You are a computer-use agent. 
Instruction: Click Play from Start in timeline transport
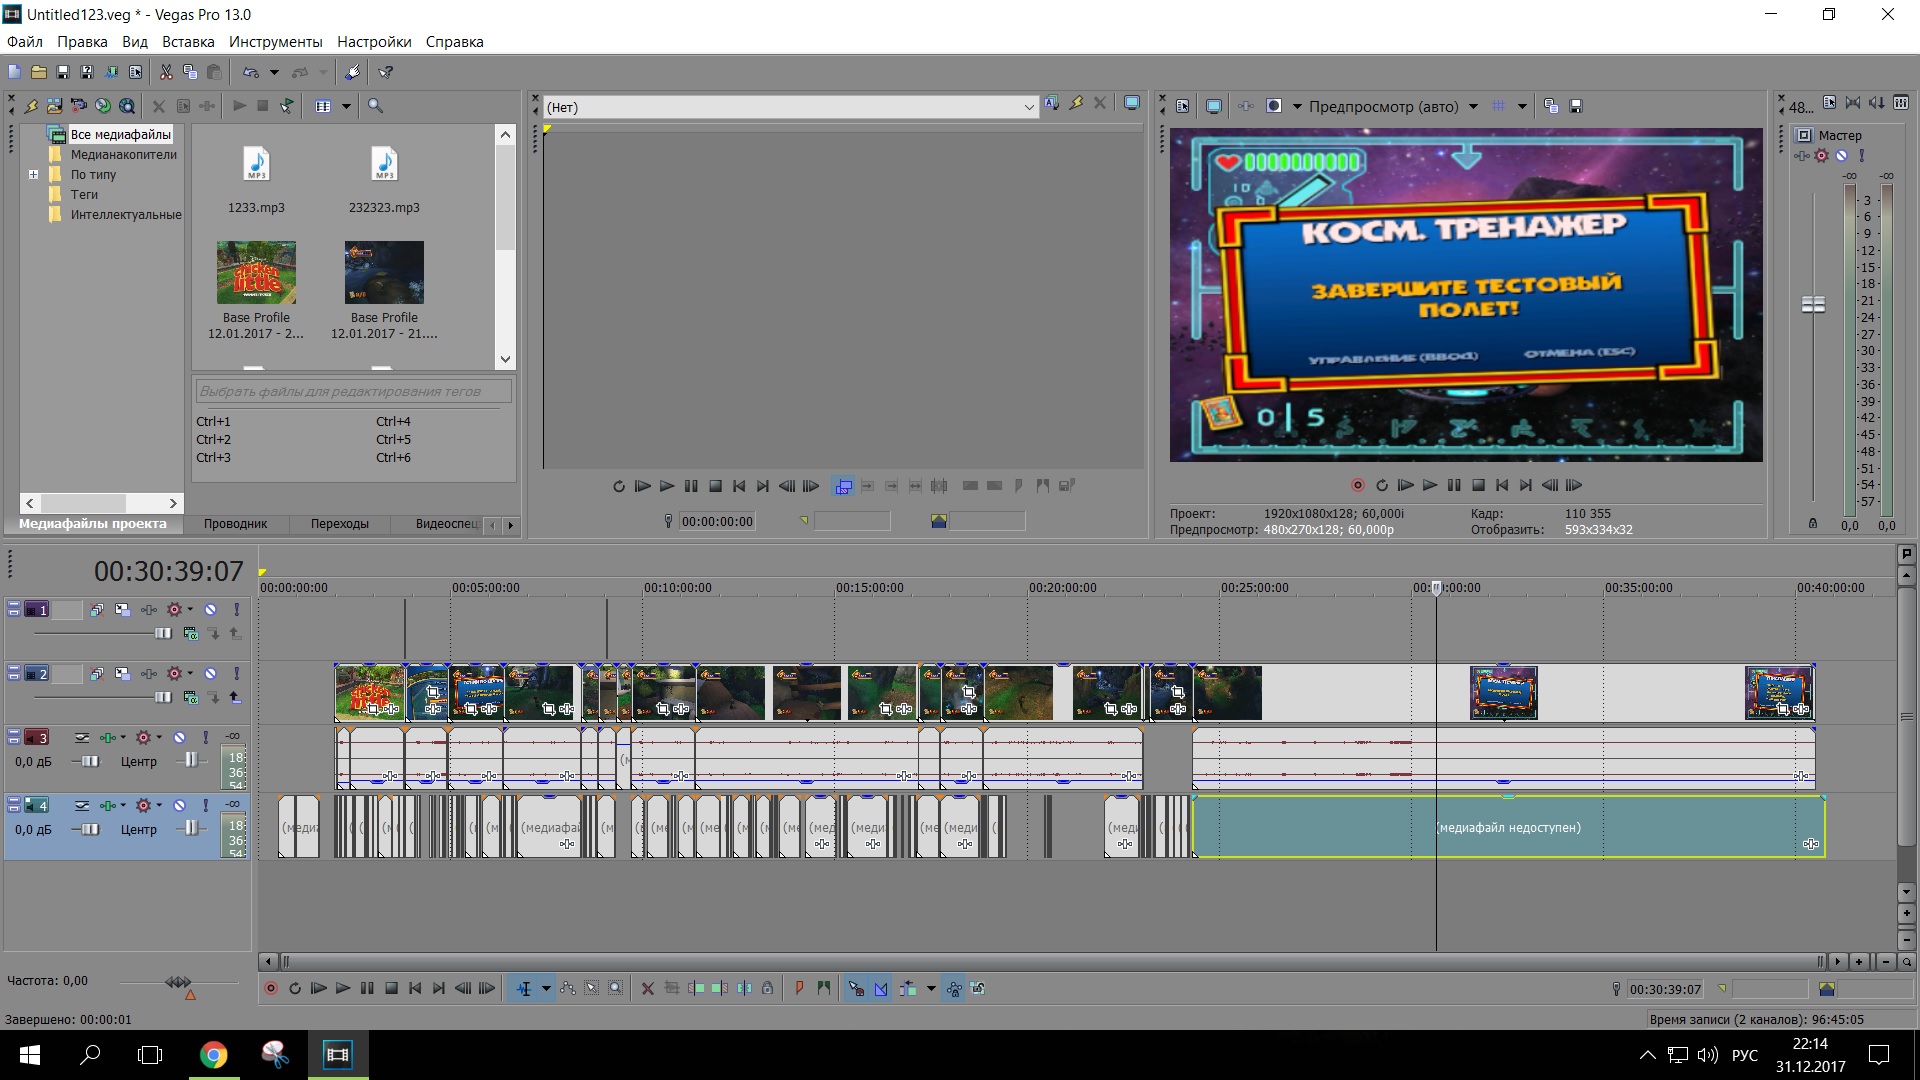click(319, 988)
